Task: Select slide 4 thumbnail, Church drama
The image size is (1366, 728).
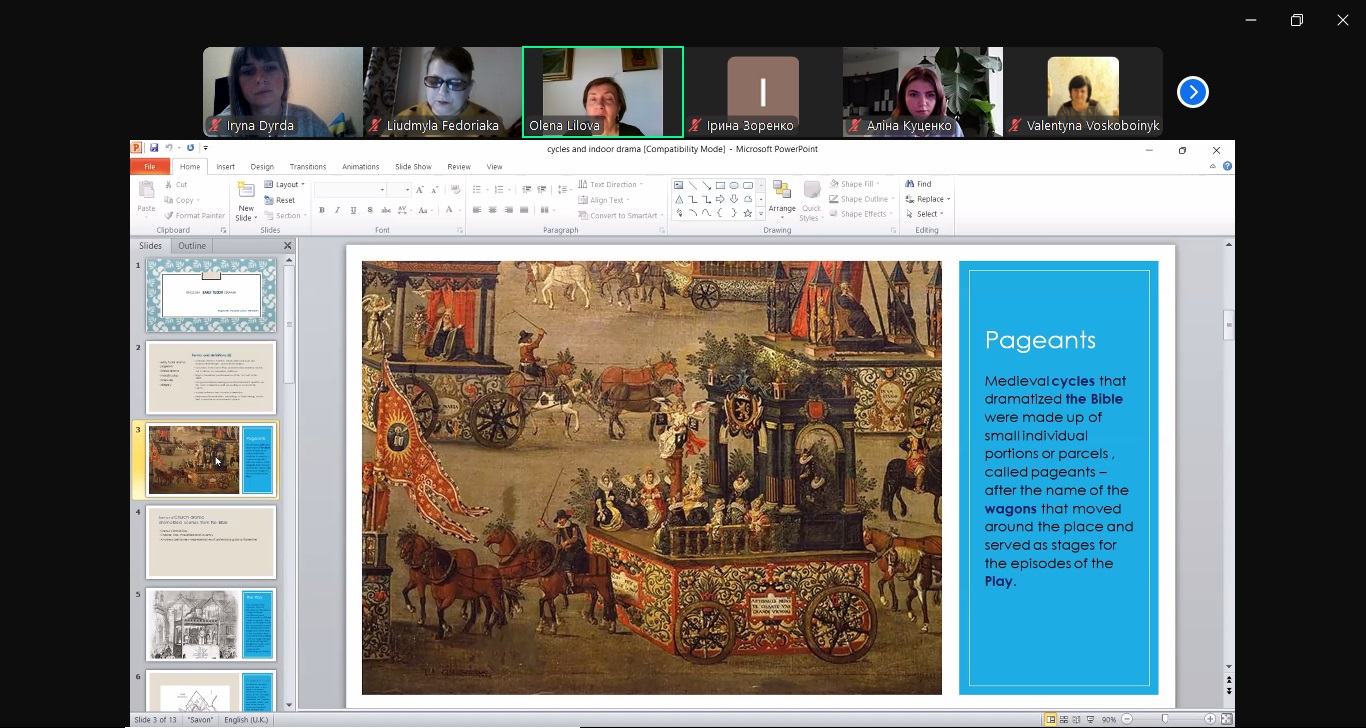Action: pyautogui.click(x=211, y=542)
